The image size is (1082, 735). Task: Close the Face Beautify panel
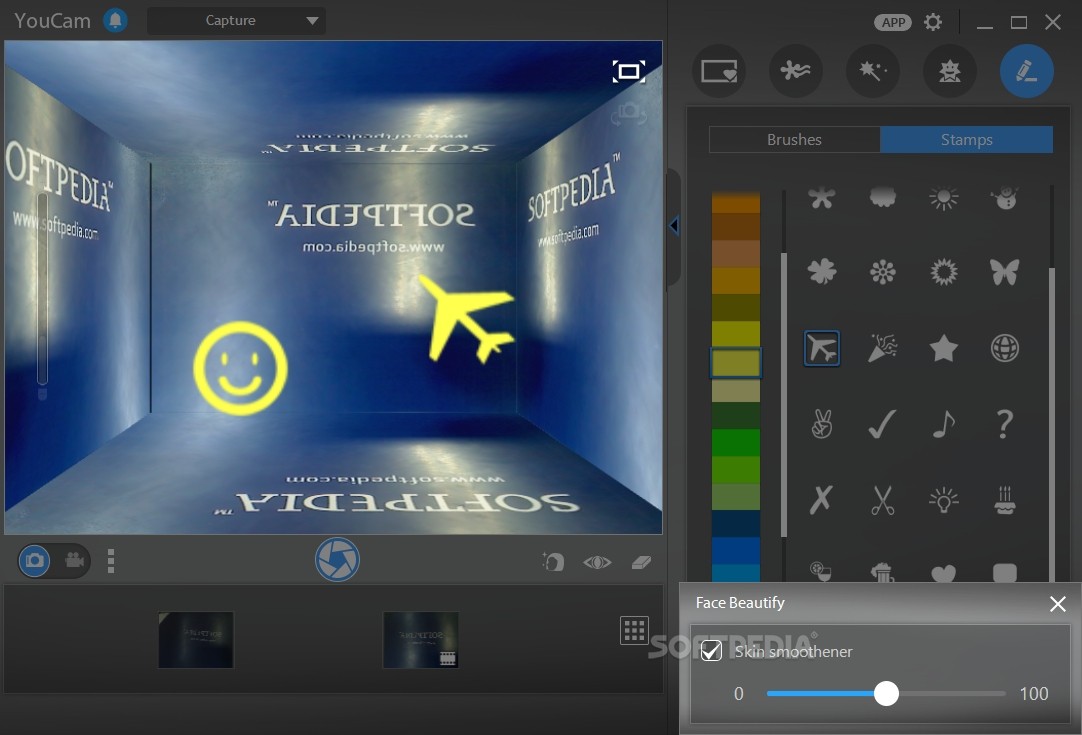pos(1057,604)
